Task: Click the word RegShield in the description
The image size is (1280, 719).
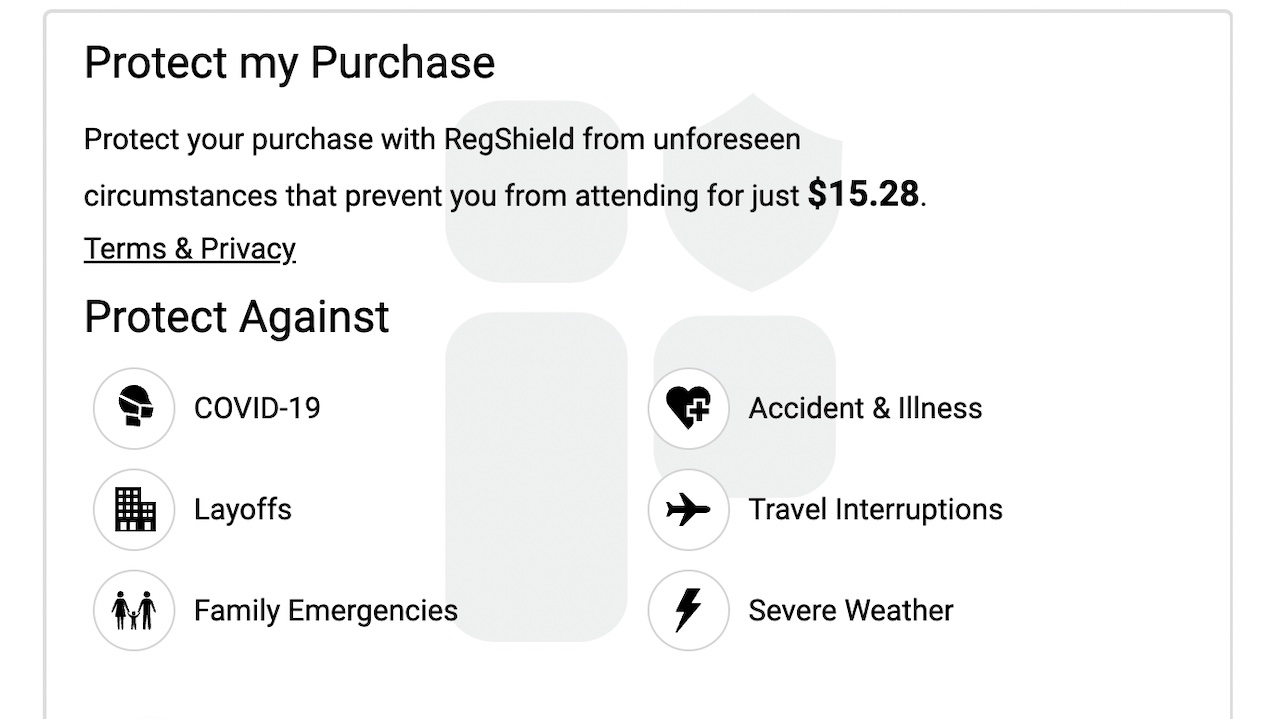Action: pos(510,139)
